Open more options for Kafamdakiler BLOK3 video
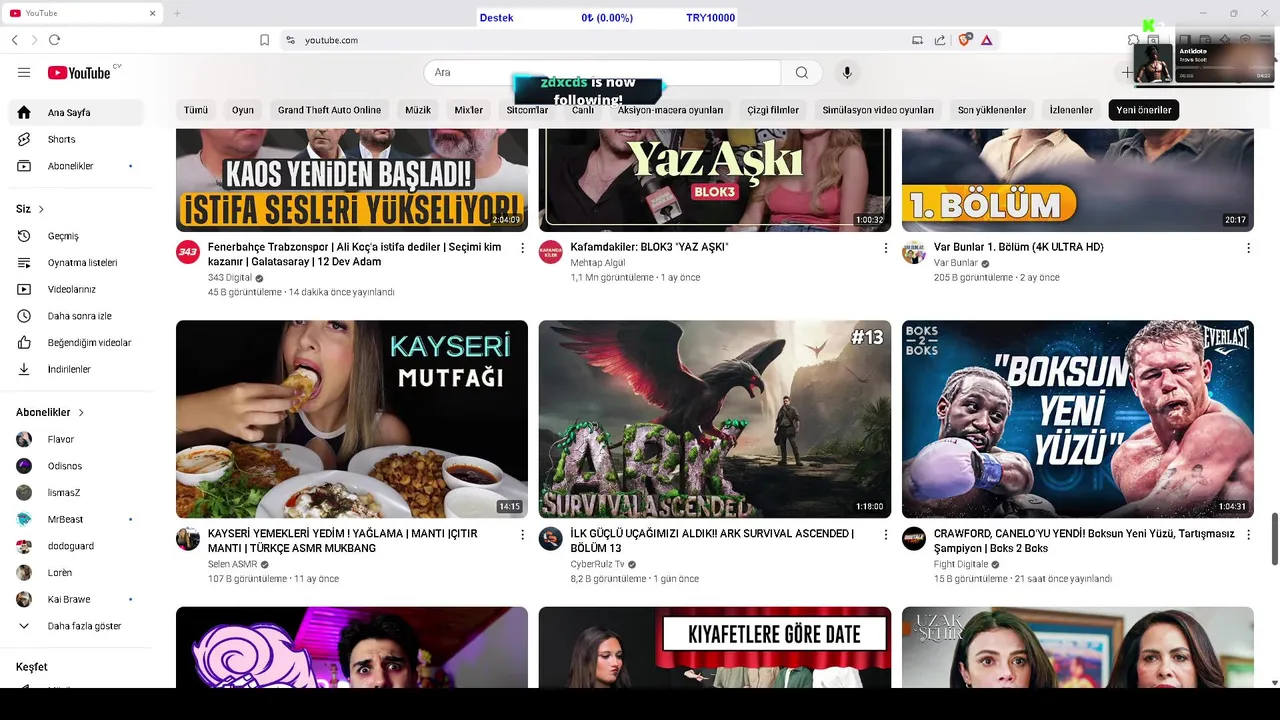This screenshot has width=1280, height=720. [885, 248]
